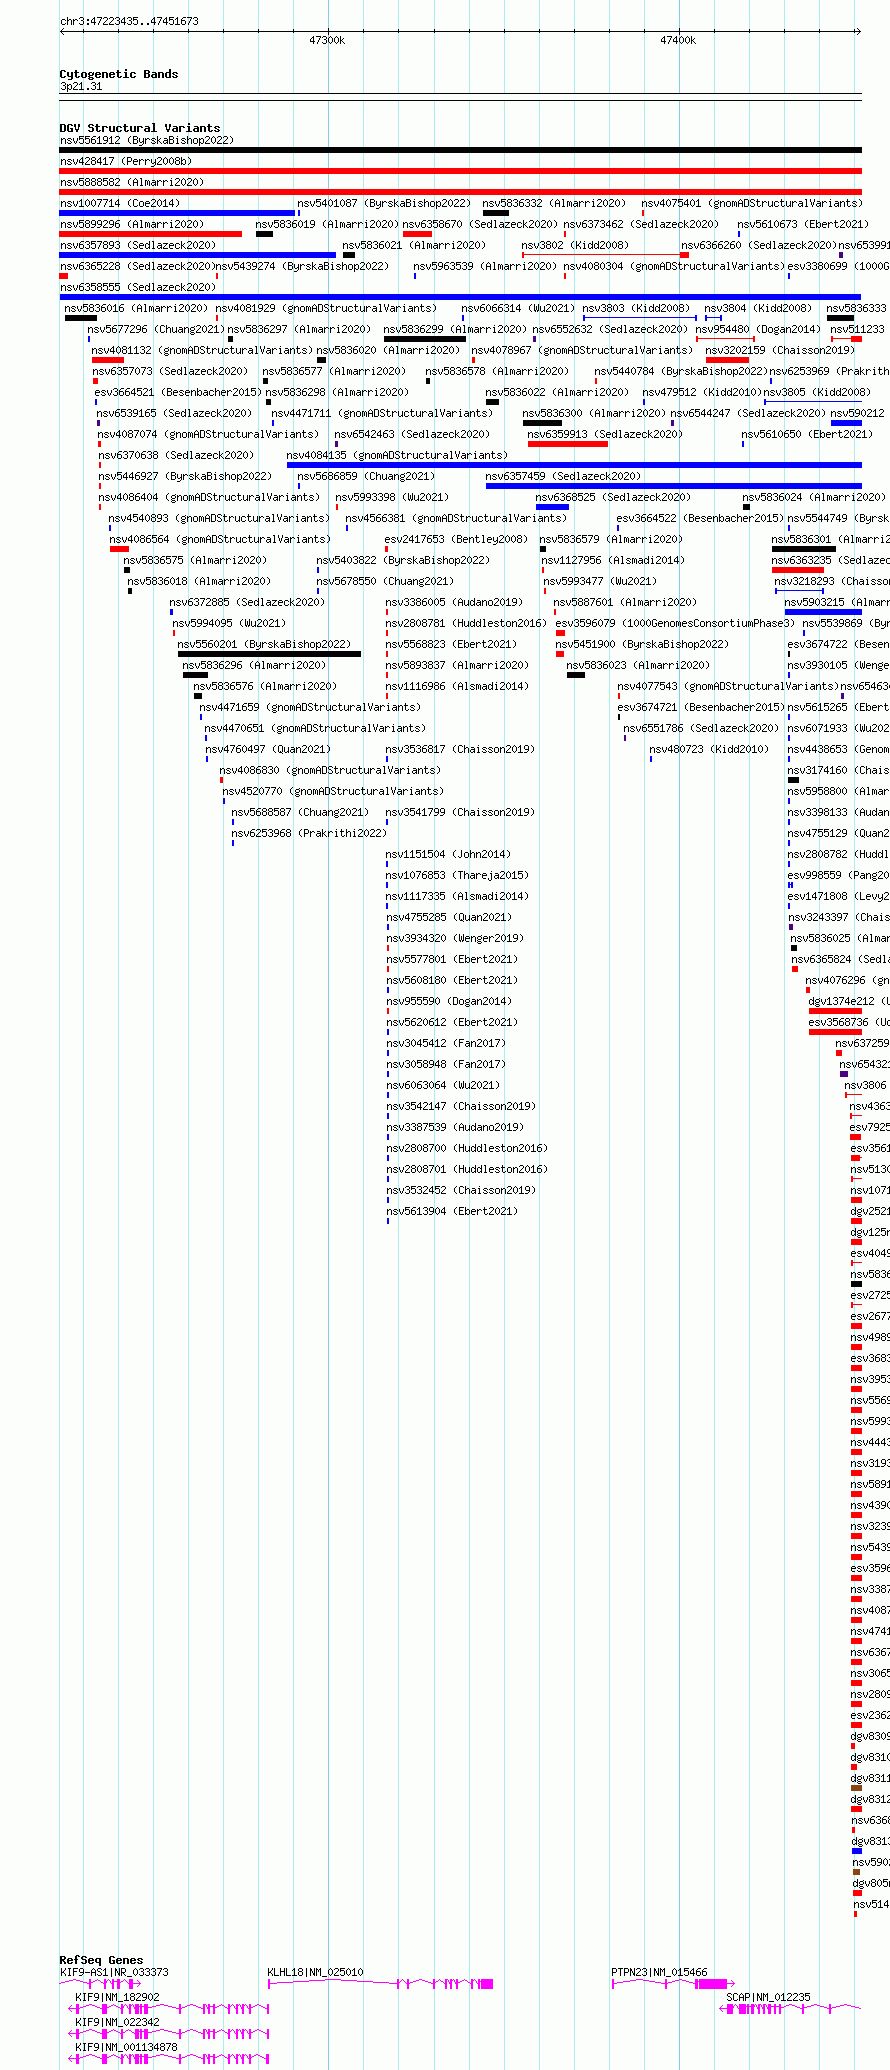Open variant esv3664521 (Besenbacher2015)
Screen dimensions: 890x2070
point(178,392)
